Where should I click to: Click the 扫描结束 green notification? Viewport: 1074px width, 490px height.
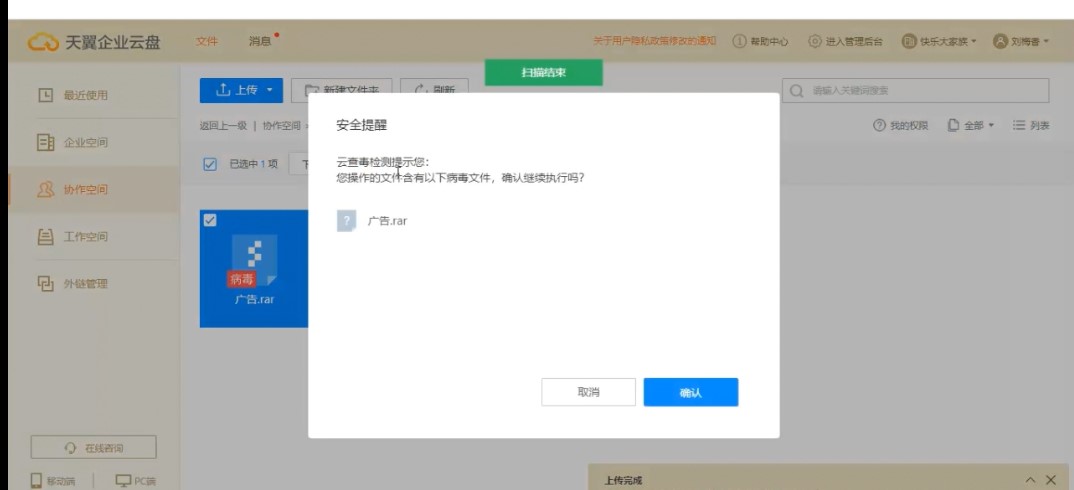[x=544, y=73]
